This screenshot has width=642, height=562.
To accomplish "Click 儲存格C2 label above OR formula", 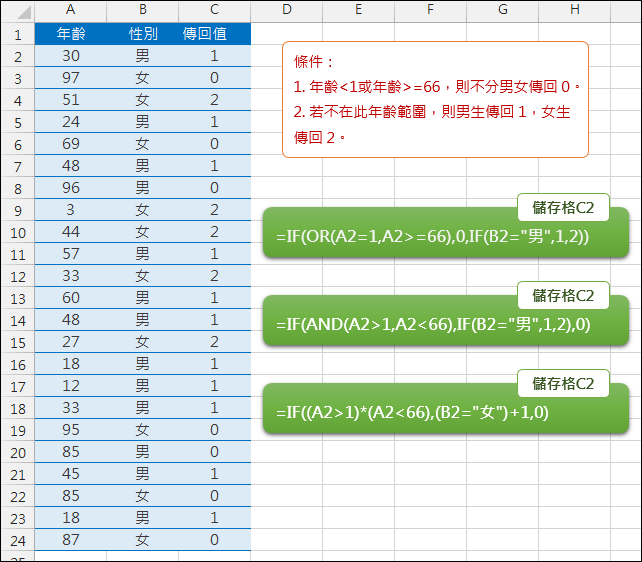I will (563, 208).
